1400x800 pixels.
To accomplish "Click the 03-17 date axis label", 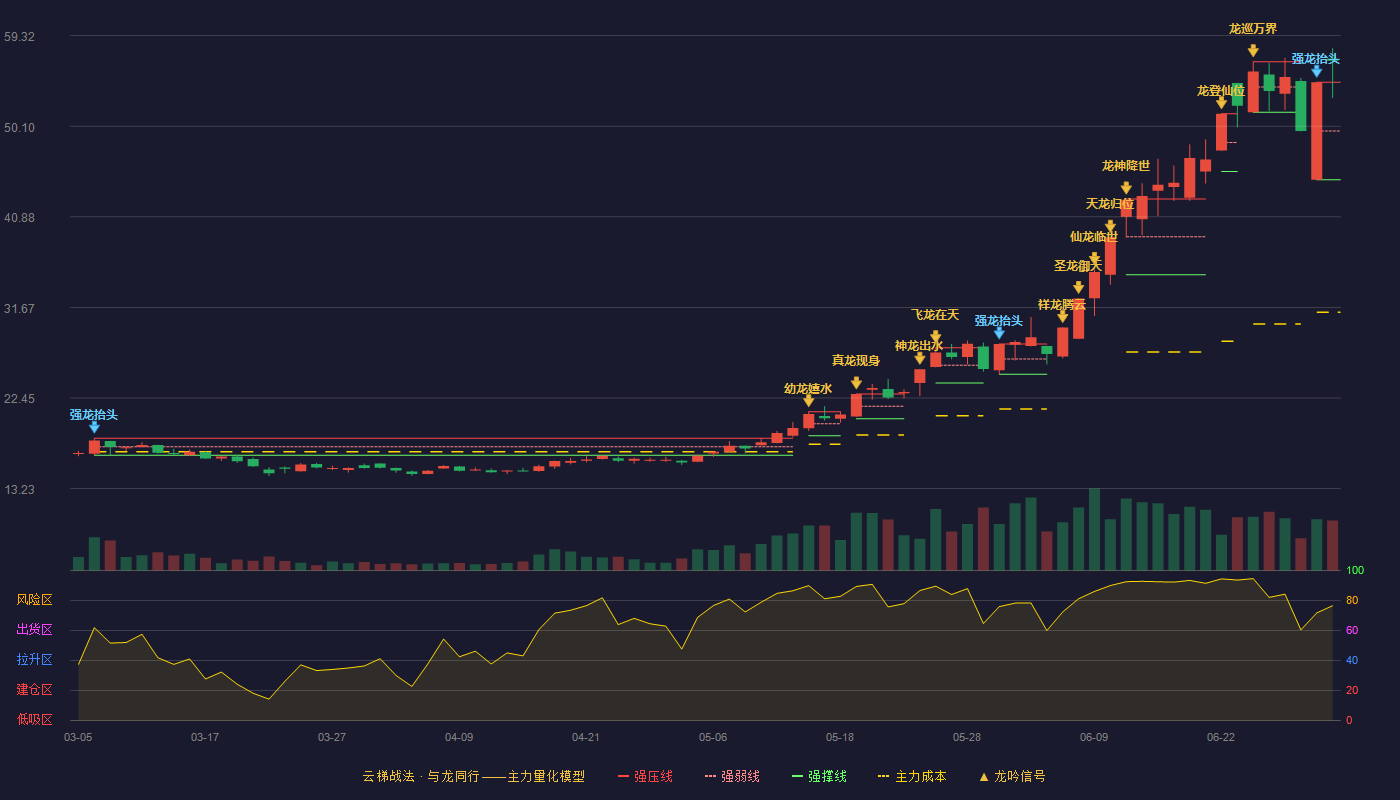I will (205, 737).
